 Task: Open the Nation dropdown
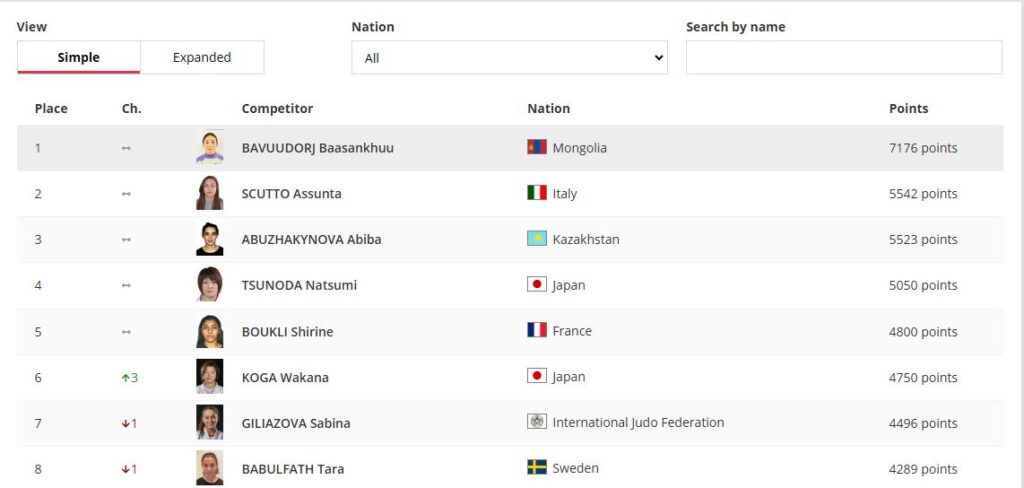click(509, 57)
